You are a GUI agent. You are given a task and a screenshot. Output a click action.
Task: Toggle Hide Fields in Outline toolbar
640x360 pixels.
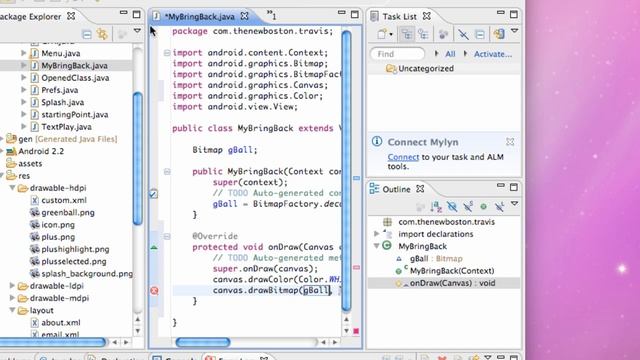(452, 207)
